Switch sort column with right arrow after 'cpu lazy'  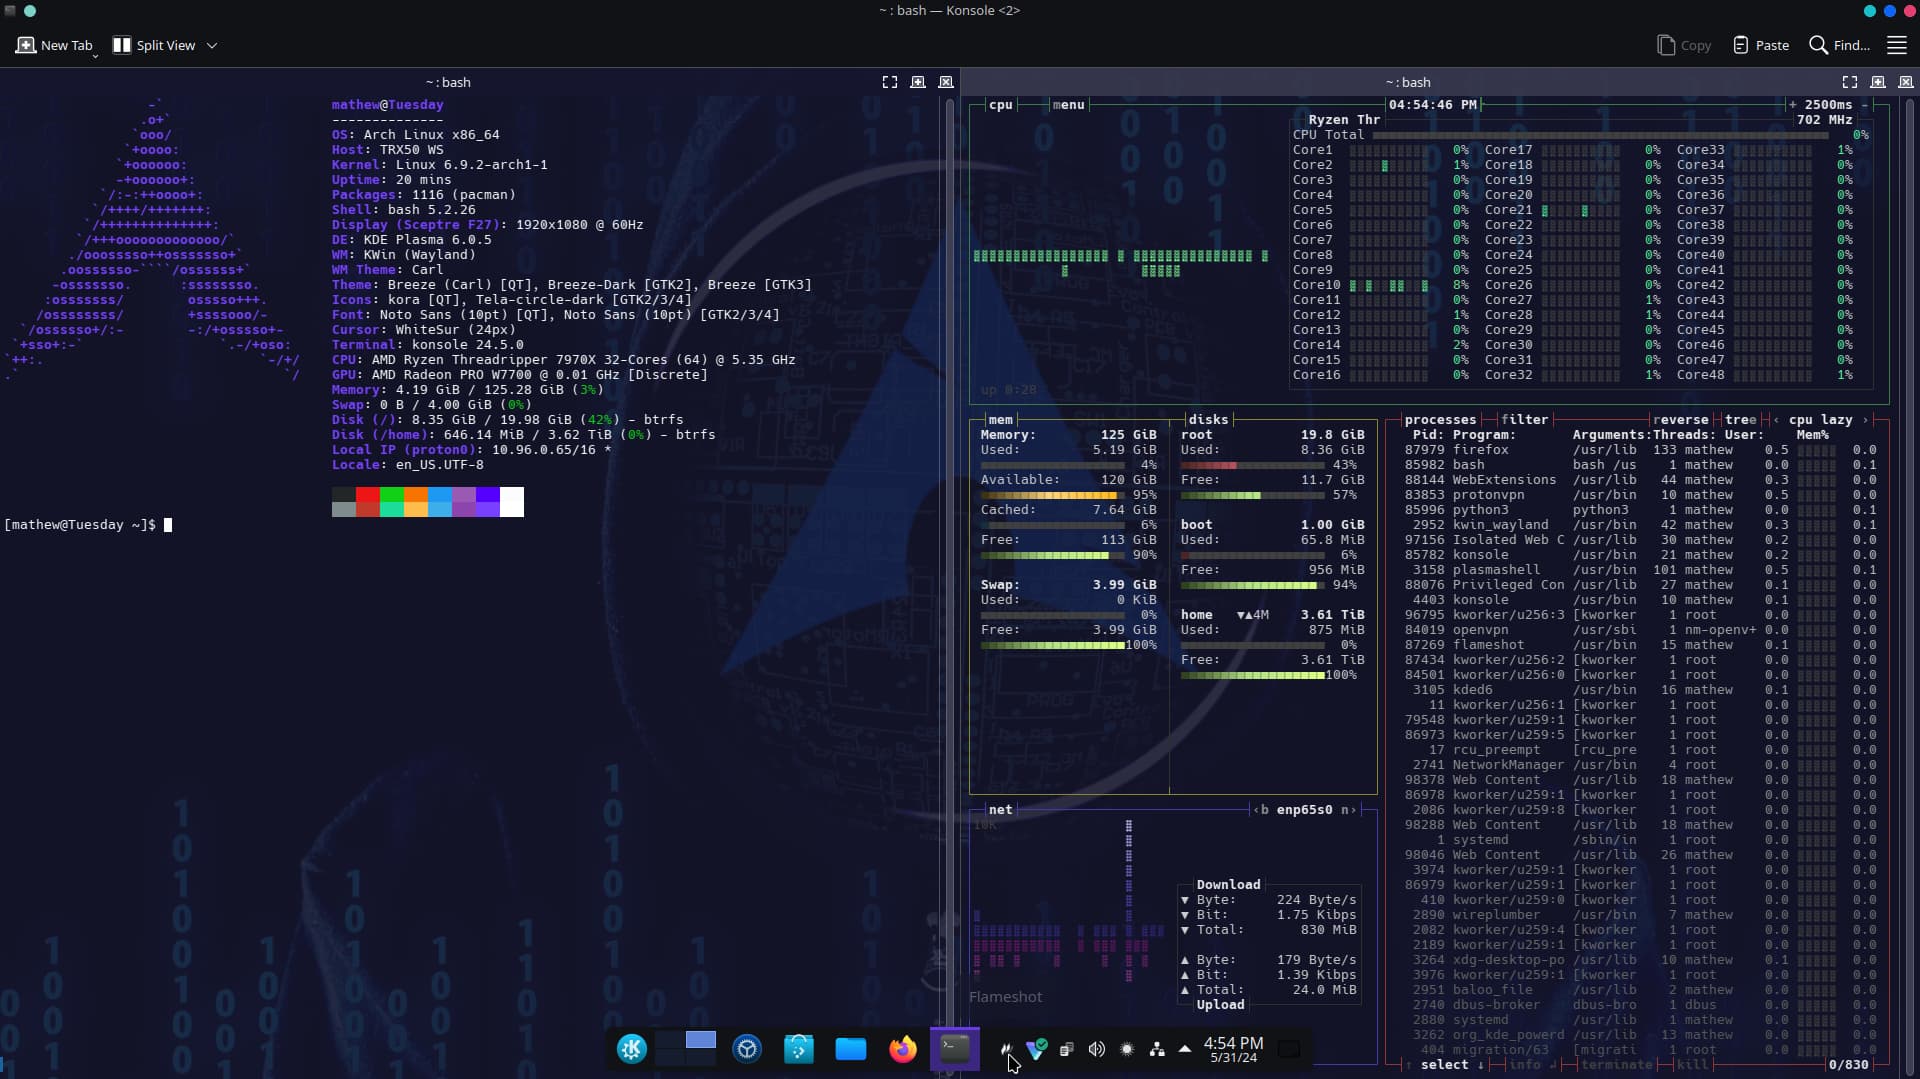tap(1865, 420)
